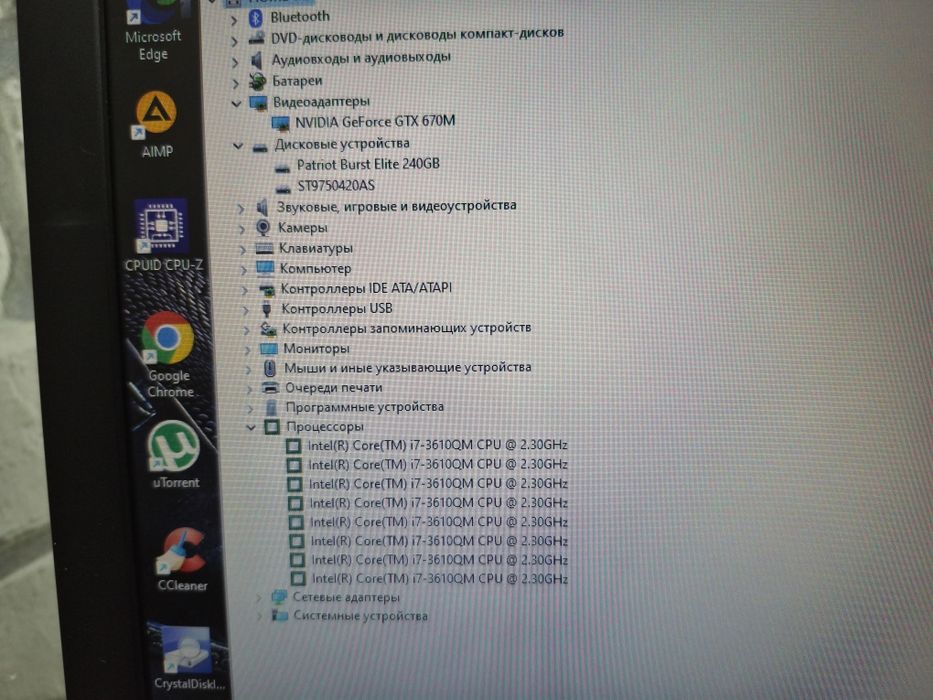Open the uTorrent desktop shortcut
This screenshot has height=700, width=933.
pyautogui.click(x=175, y=455)
